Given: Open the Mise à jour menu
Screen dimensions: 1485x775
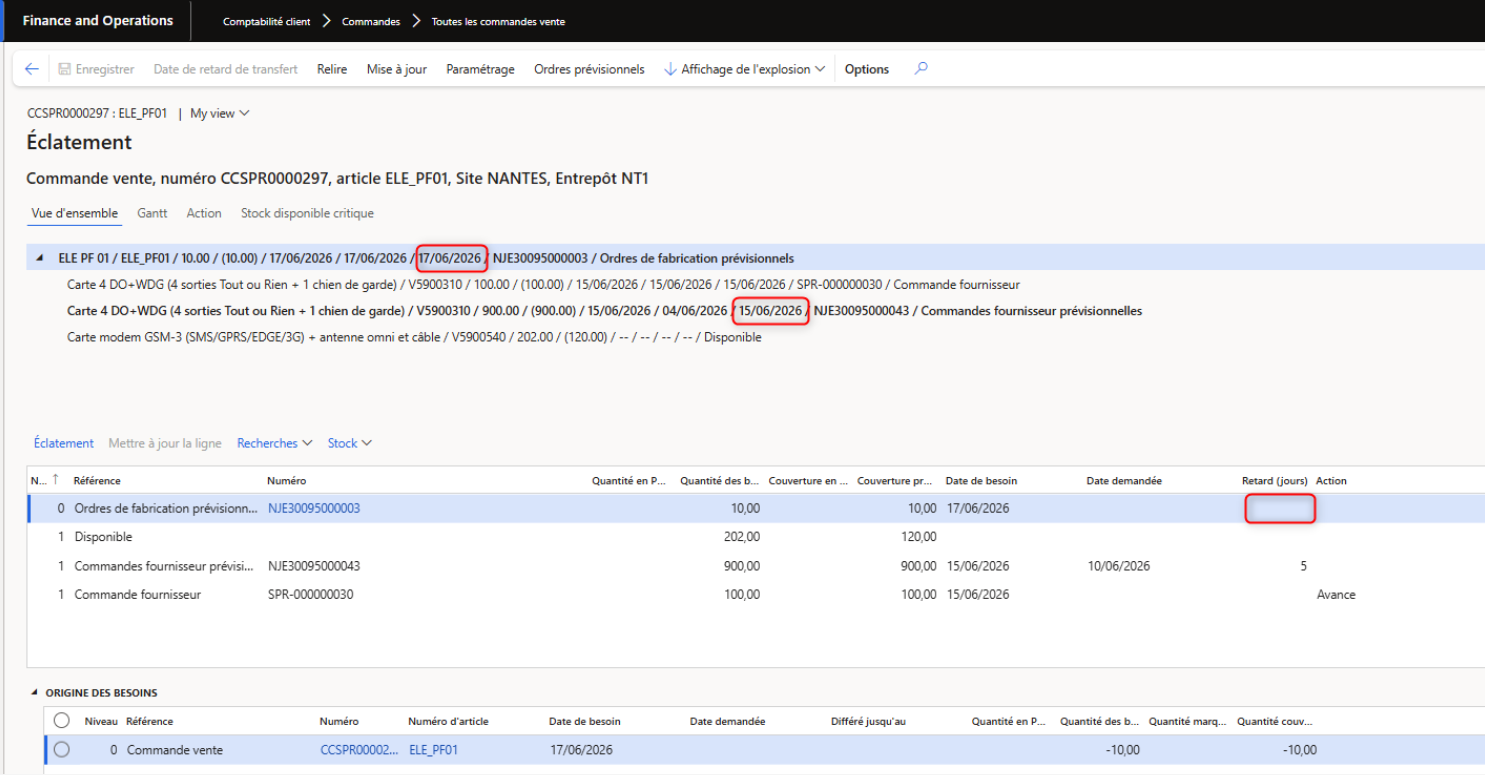Looking at the screenshot, I should pos(397,69).
